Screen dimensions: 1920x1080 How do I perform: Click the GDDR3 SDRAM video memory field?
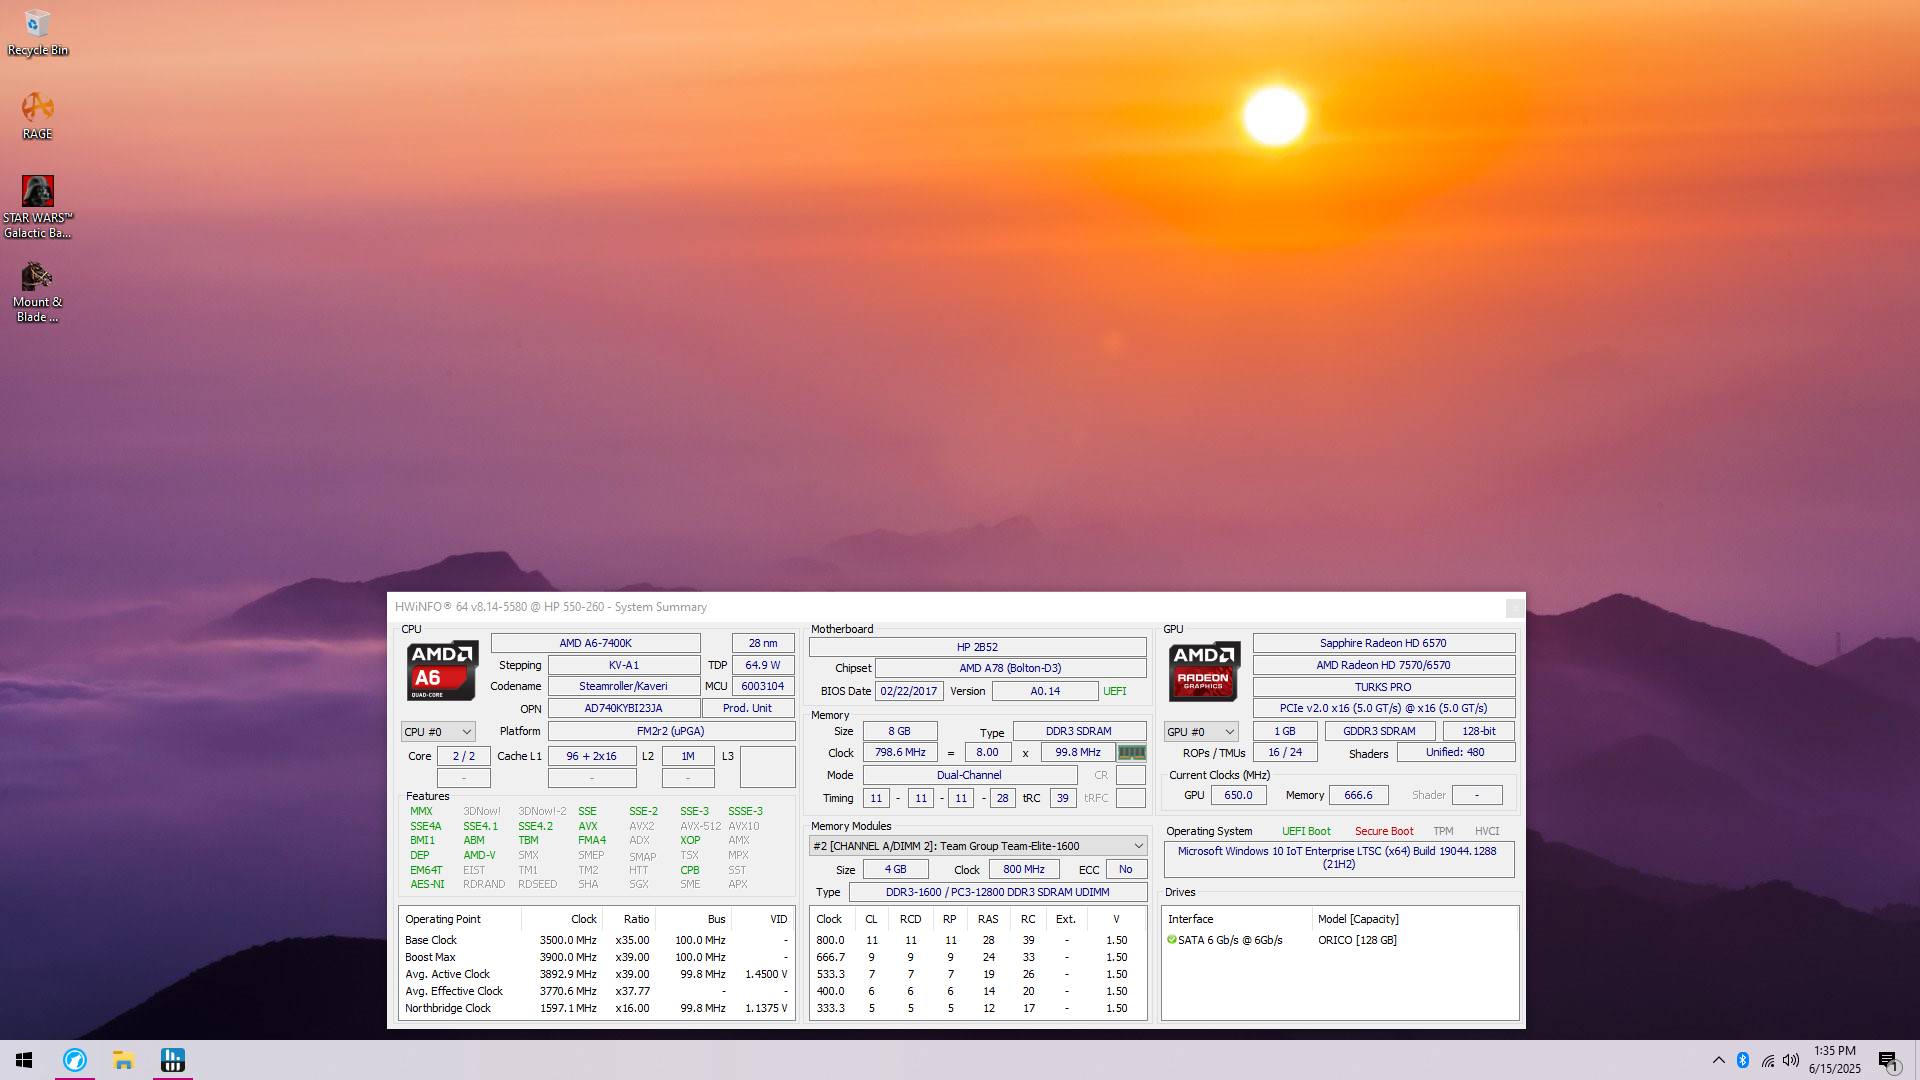coord(1379,731)
